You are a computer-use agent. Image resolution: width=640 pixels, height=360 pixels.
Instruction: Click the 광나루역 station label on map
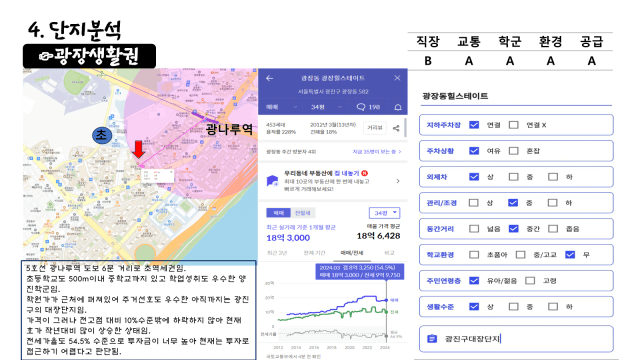click(229, 129)
